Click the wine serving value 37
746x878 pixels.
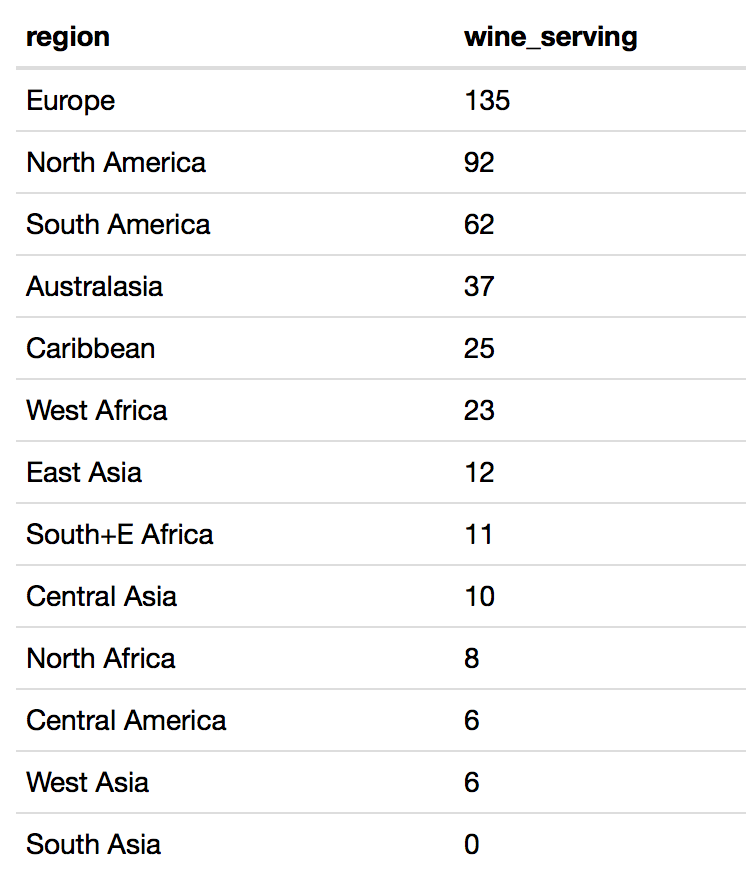(x=479, y=287)
